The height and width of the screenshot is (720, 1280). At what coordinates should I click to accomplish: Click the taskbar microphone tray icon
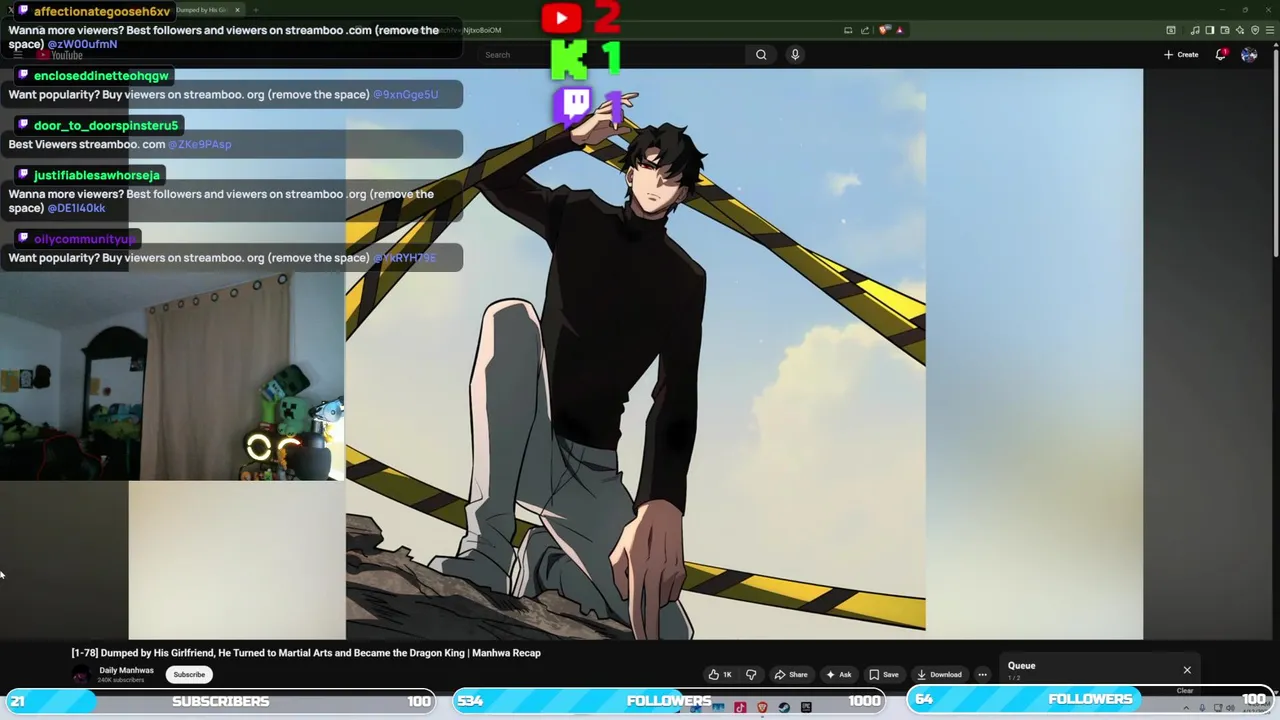click(x=1202, y=708)
